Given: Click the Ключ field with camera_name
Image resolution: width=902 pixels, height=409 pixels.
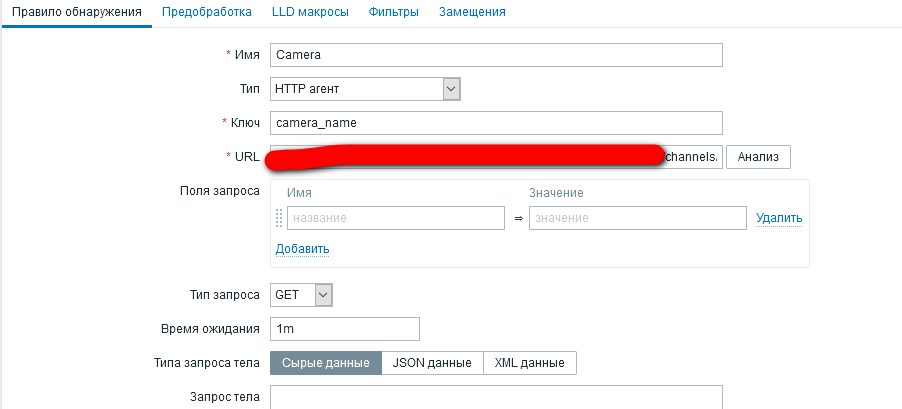Looking at the screenshot, I should 496,123.
